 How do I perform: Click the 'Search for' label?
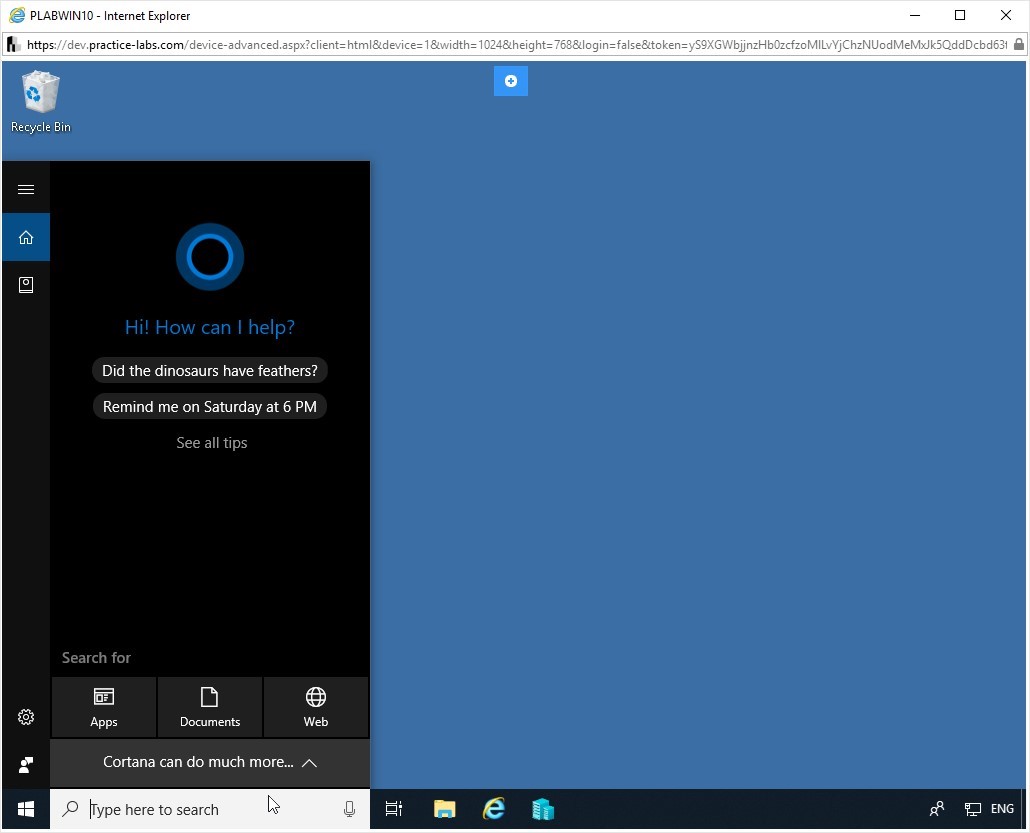tap(96, 658)
